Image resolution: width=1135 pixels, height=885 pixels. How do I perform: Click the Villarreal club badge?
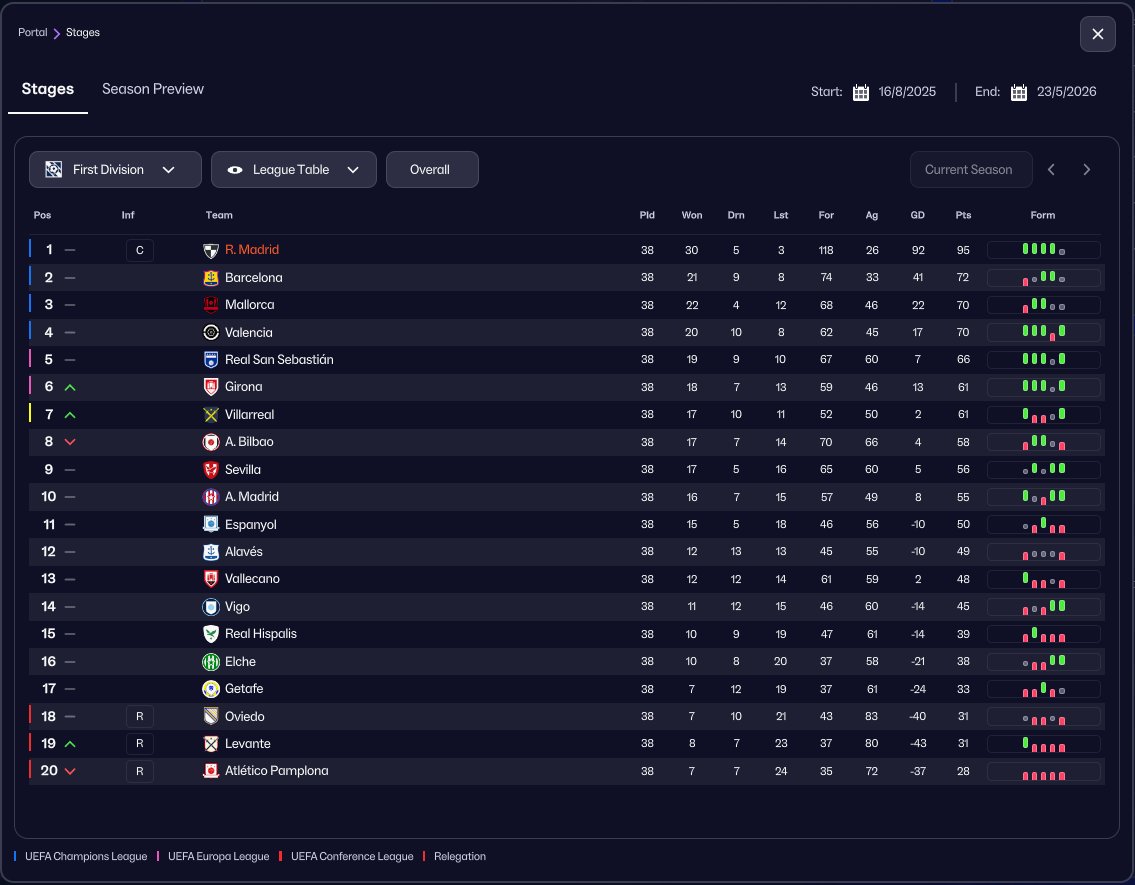coord(211,415)
